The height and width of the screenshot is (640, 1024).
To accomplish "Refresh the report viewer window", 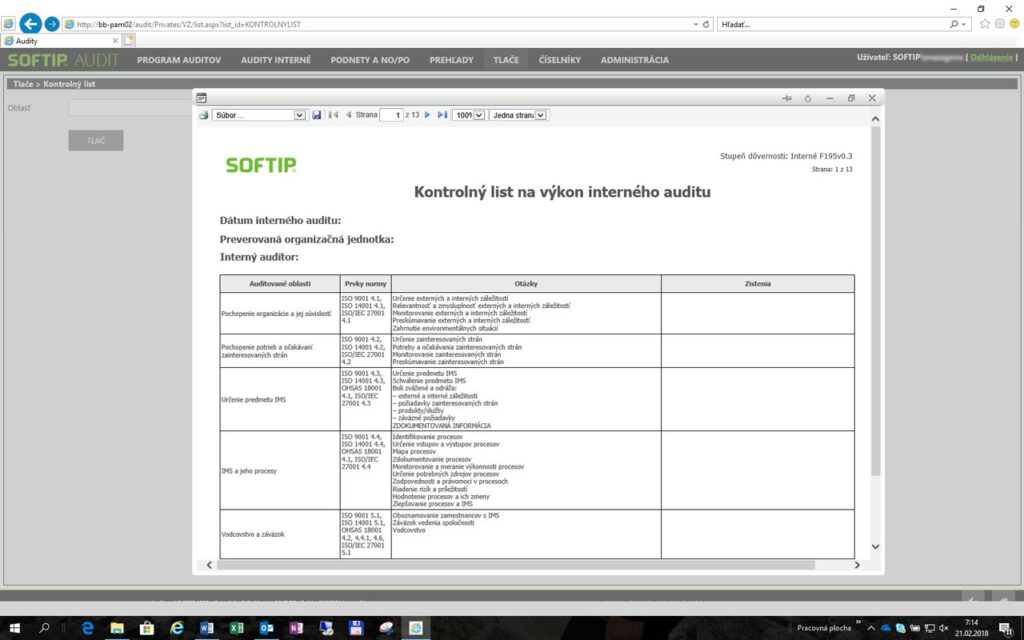I will tap(808, 97).
